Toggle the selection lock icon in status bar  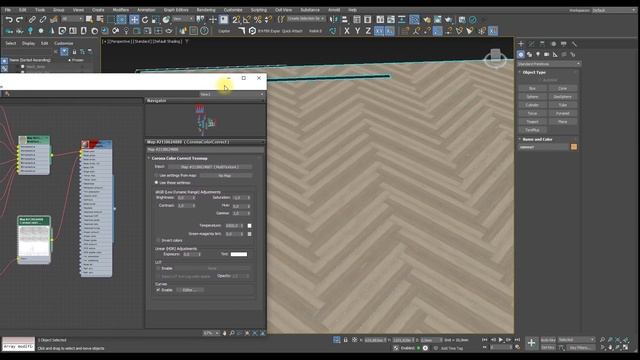[345, 340]
